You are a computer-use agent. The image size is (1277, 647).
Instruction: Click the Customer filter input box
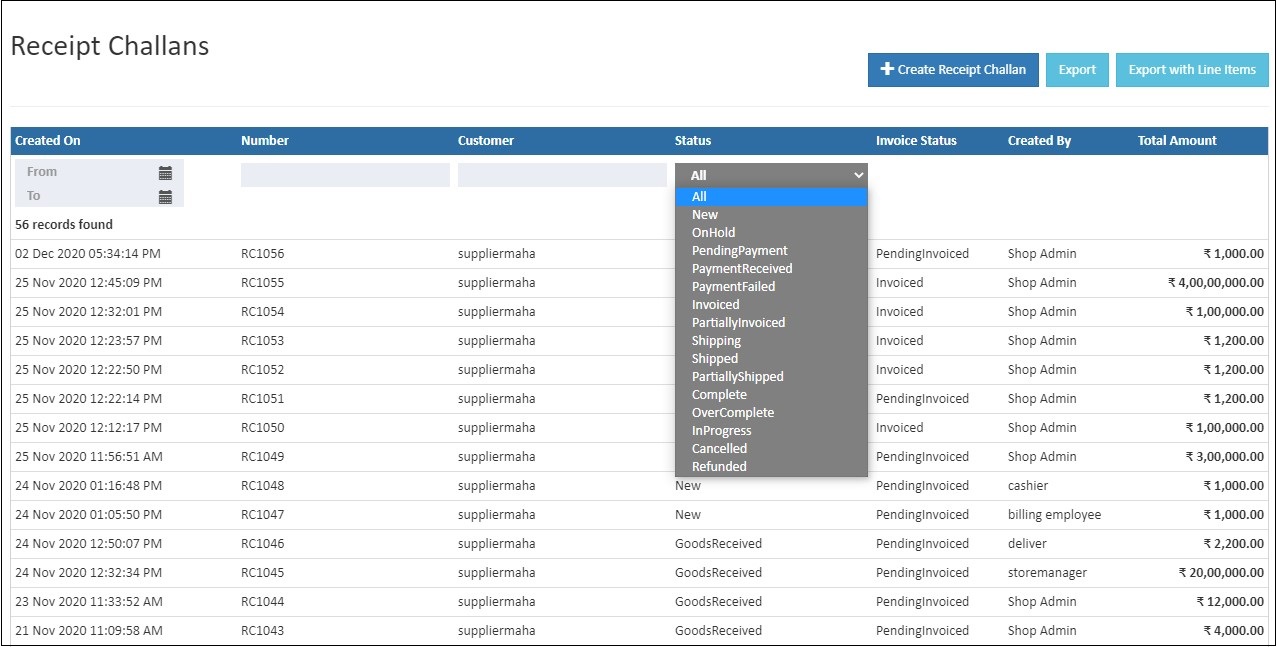[562, 175]
